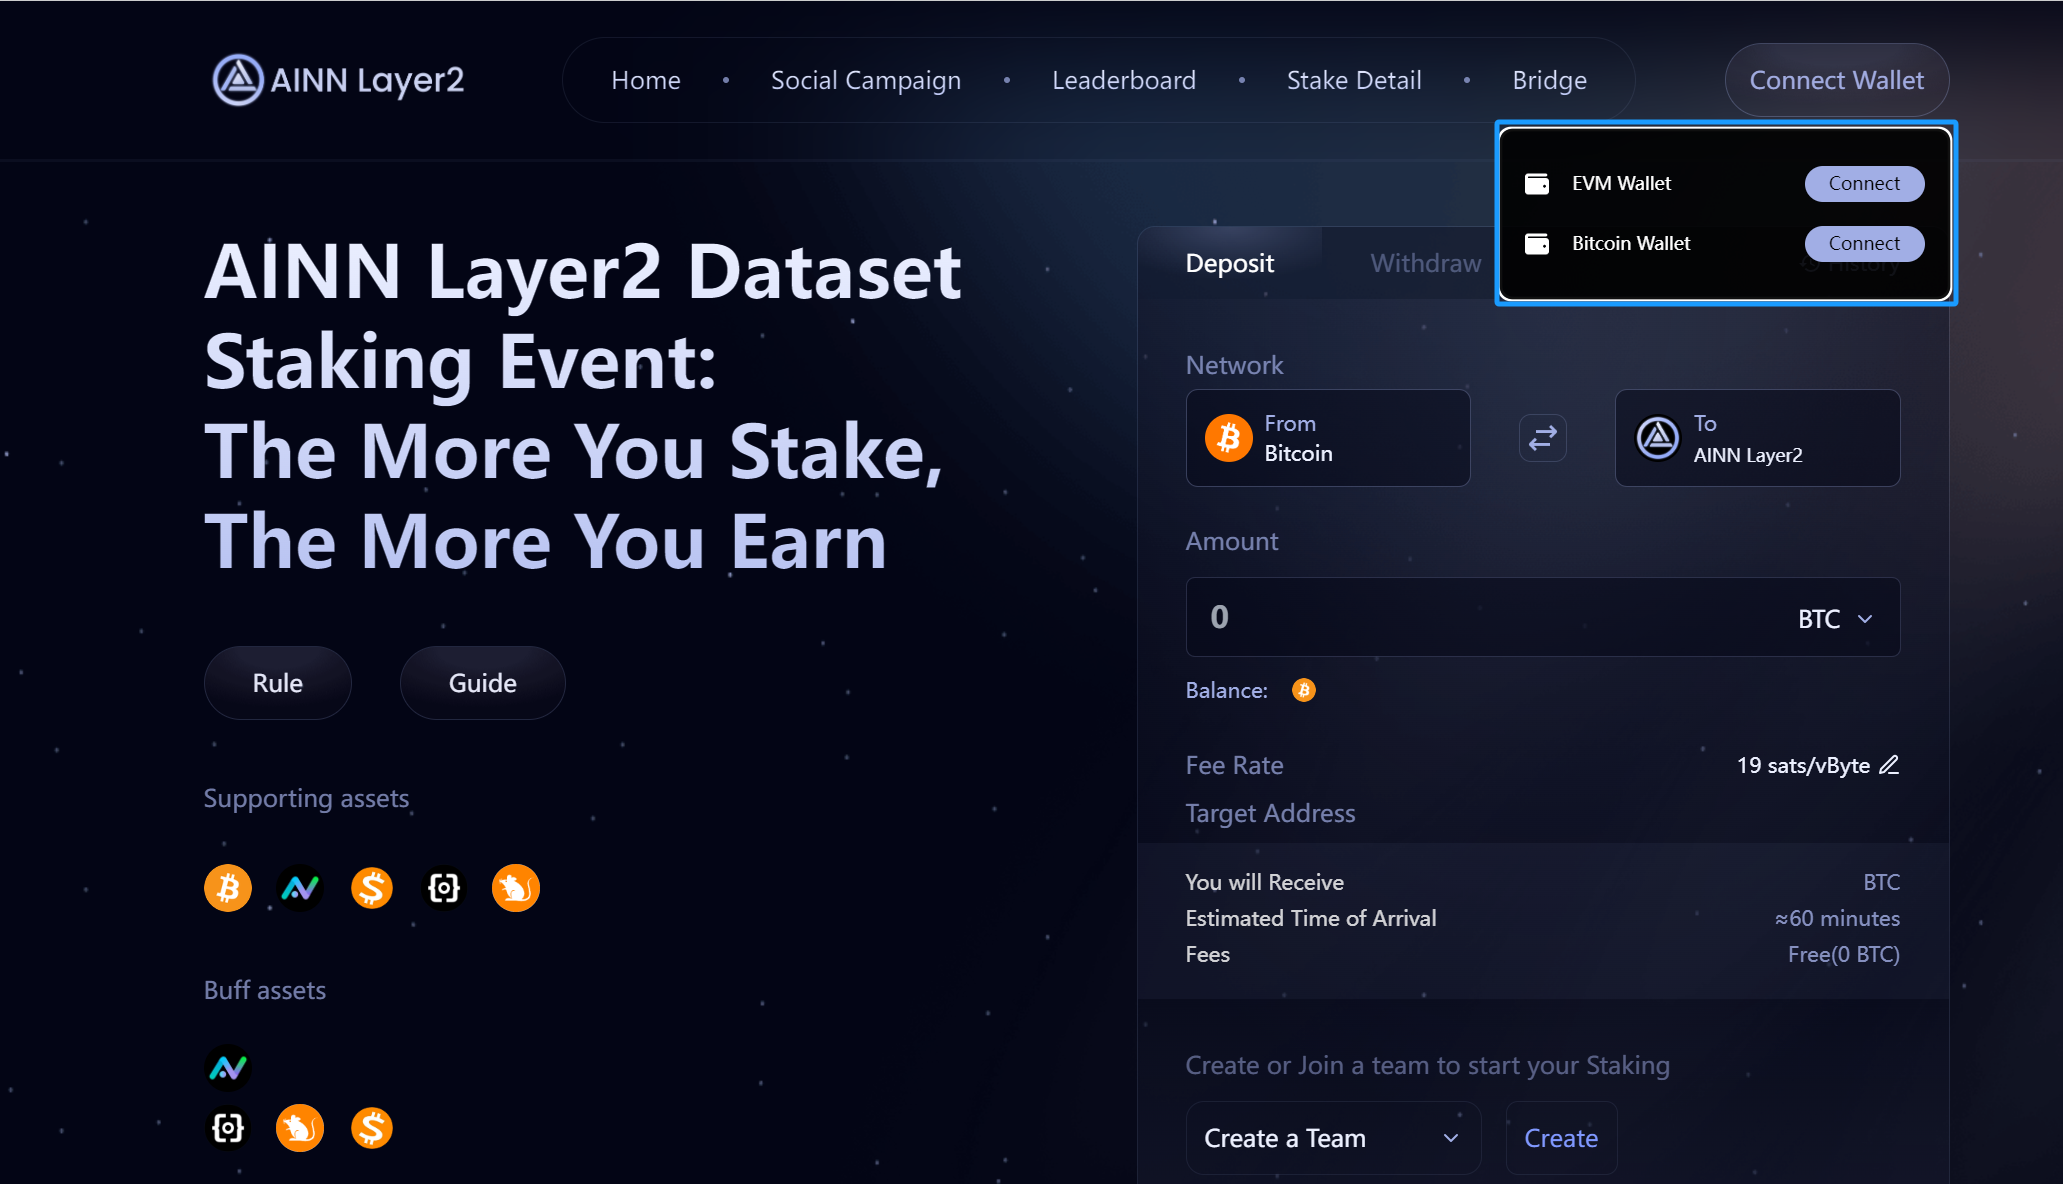Navigate to the Bridge page
The image size is (2063, 1184).
[x=1549, y=80]
